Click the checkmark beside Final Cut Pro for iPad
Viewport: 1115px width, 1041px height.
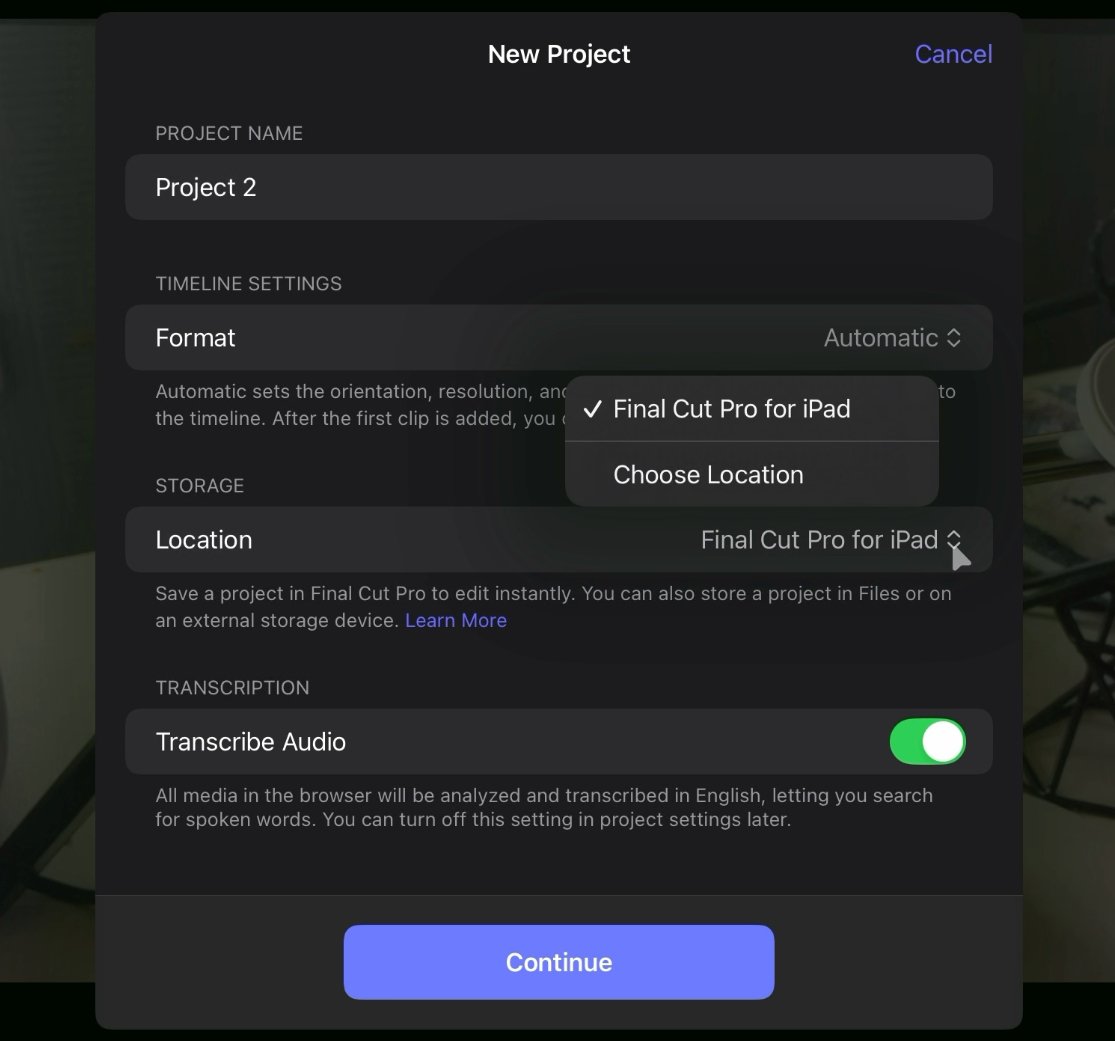tap(592, 408)
